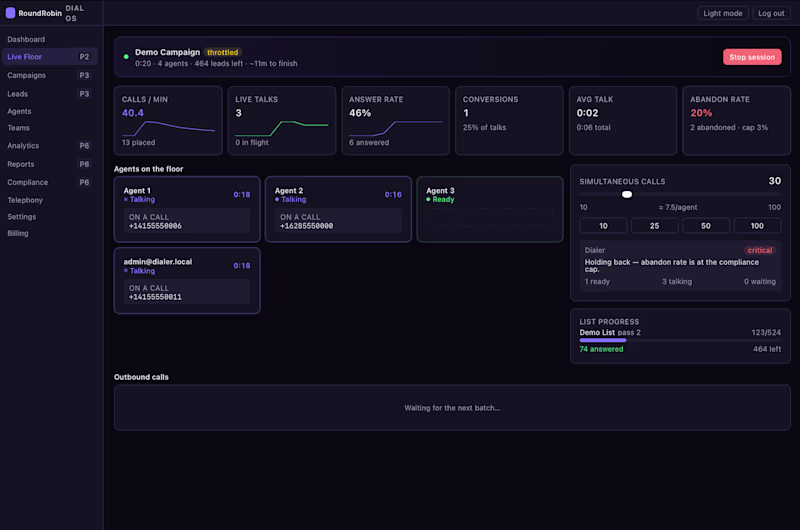Switch to Light mode
The height and width of the screenshot is (530, 800).
(x=722, y=13)
